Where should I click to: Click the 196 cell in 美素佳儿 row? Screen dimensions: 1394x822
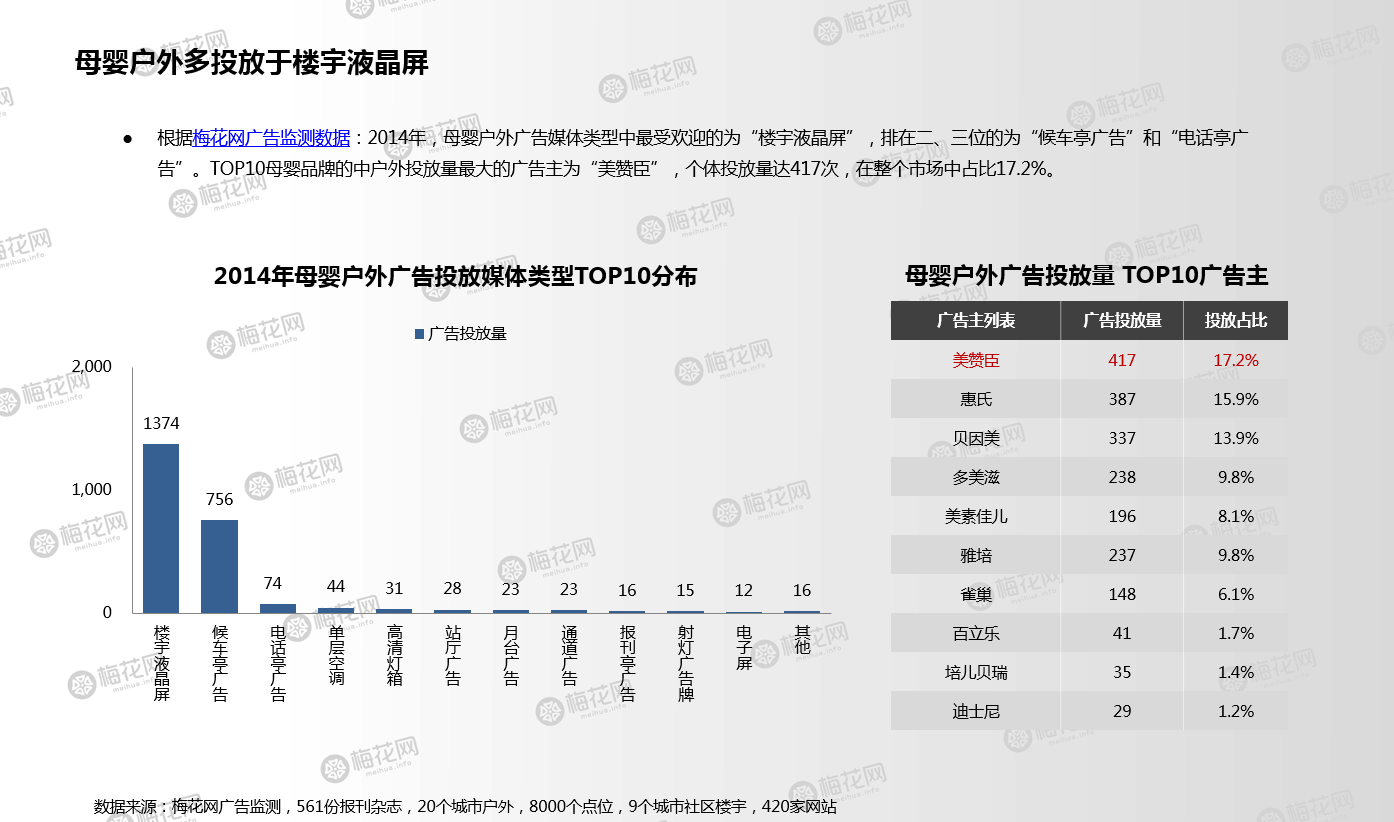(1122, 516)
